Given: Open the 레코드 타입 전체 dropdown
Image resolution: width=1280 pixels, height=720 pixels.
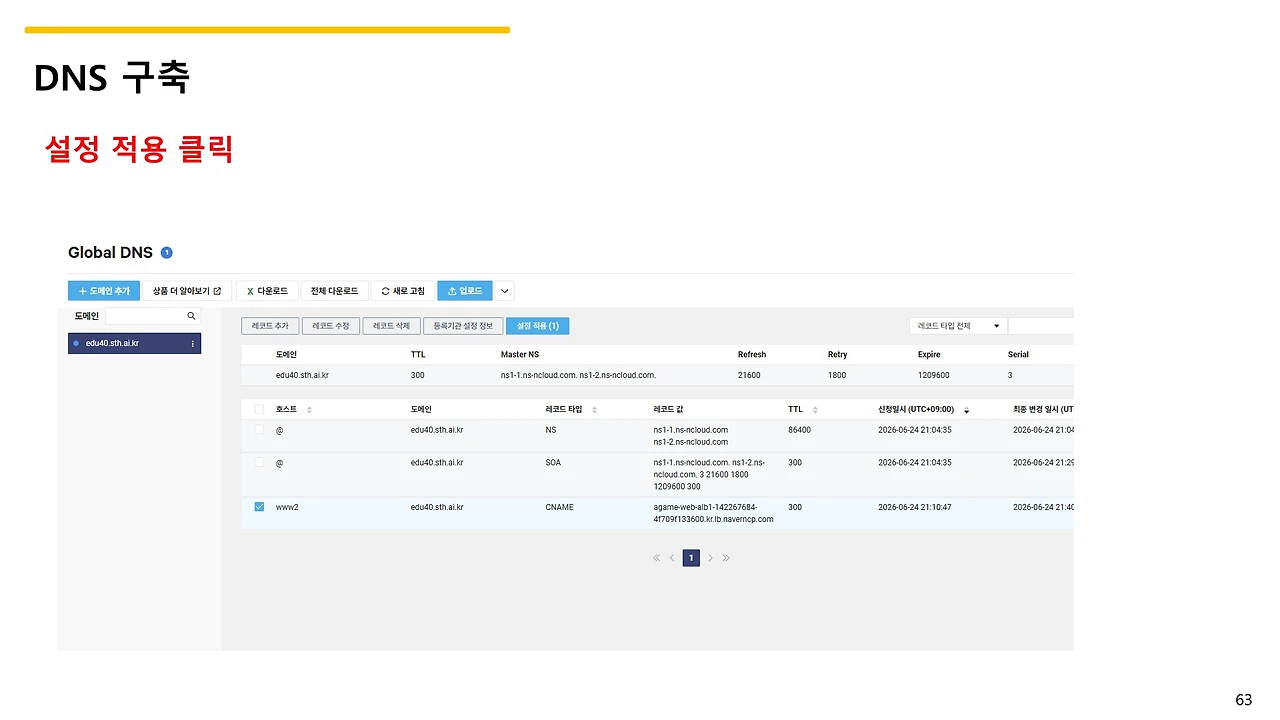Looking at the screenshot, I should (957, 326).
